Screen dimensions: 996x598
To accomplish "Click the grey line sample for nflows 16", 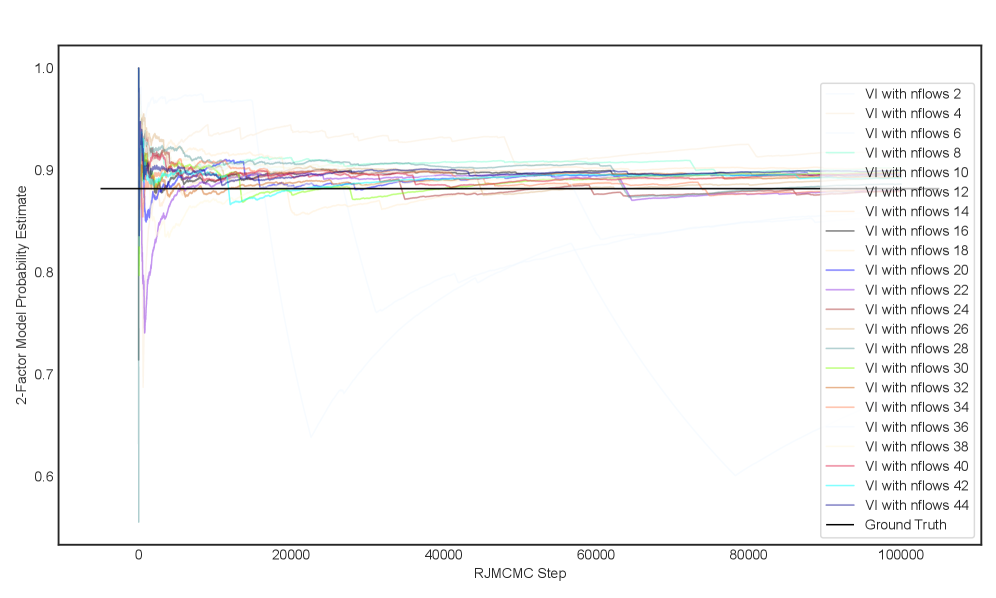I will point(840,231).
